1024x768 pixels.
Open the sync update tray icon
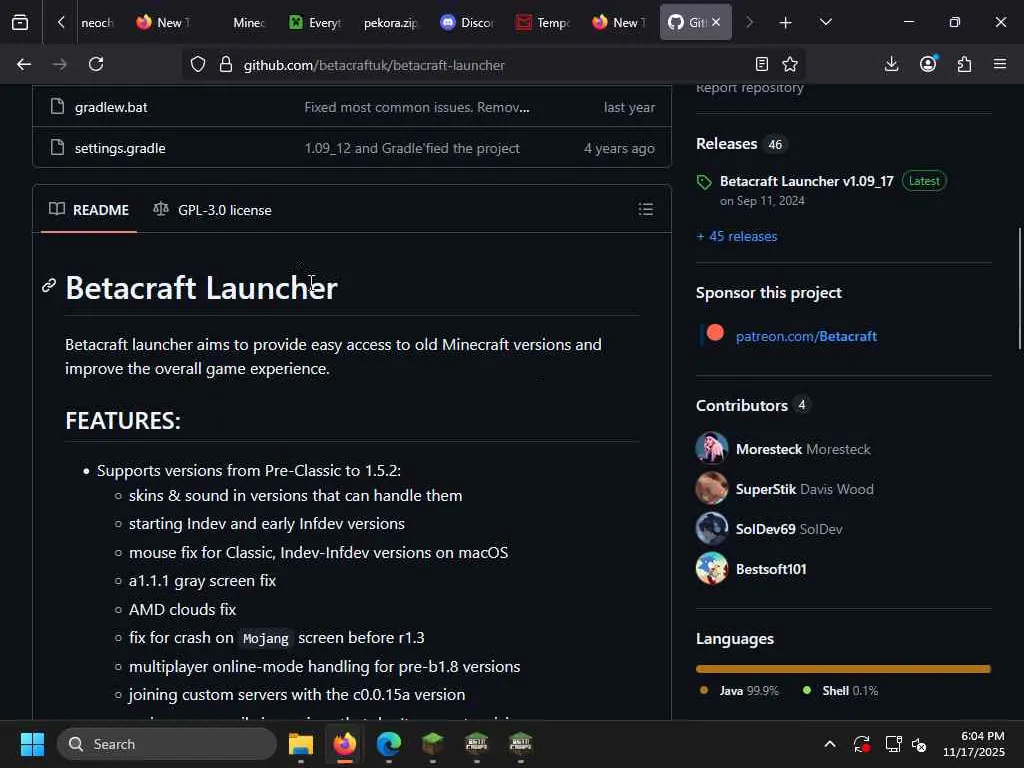tap(861, 744)
